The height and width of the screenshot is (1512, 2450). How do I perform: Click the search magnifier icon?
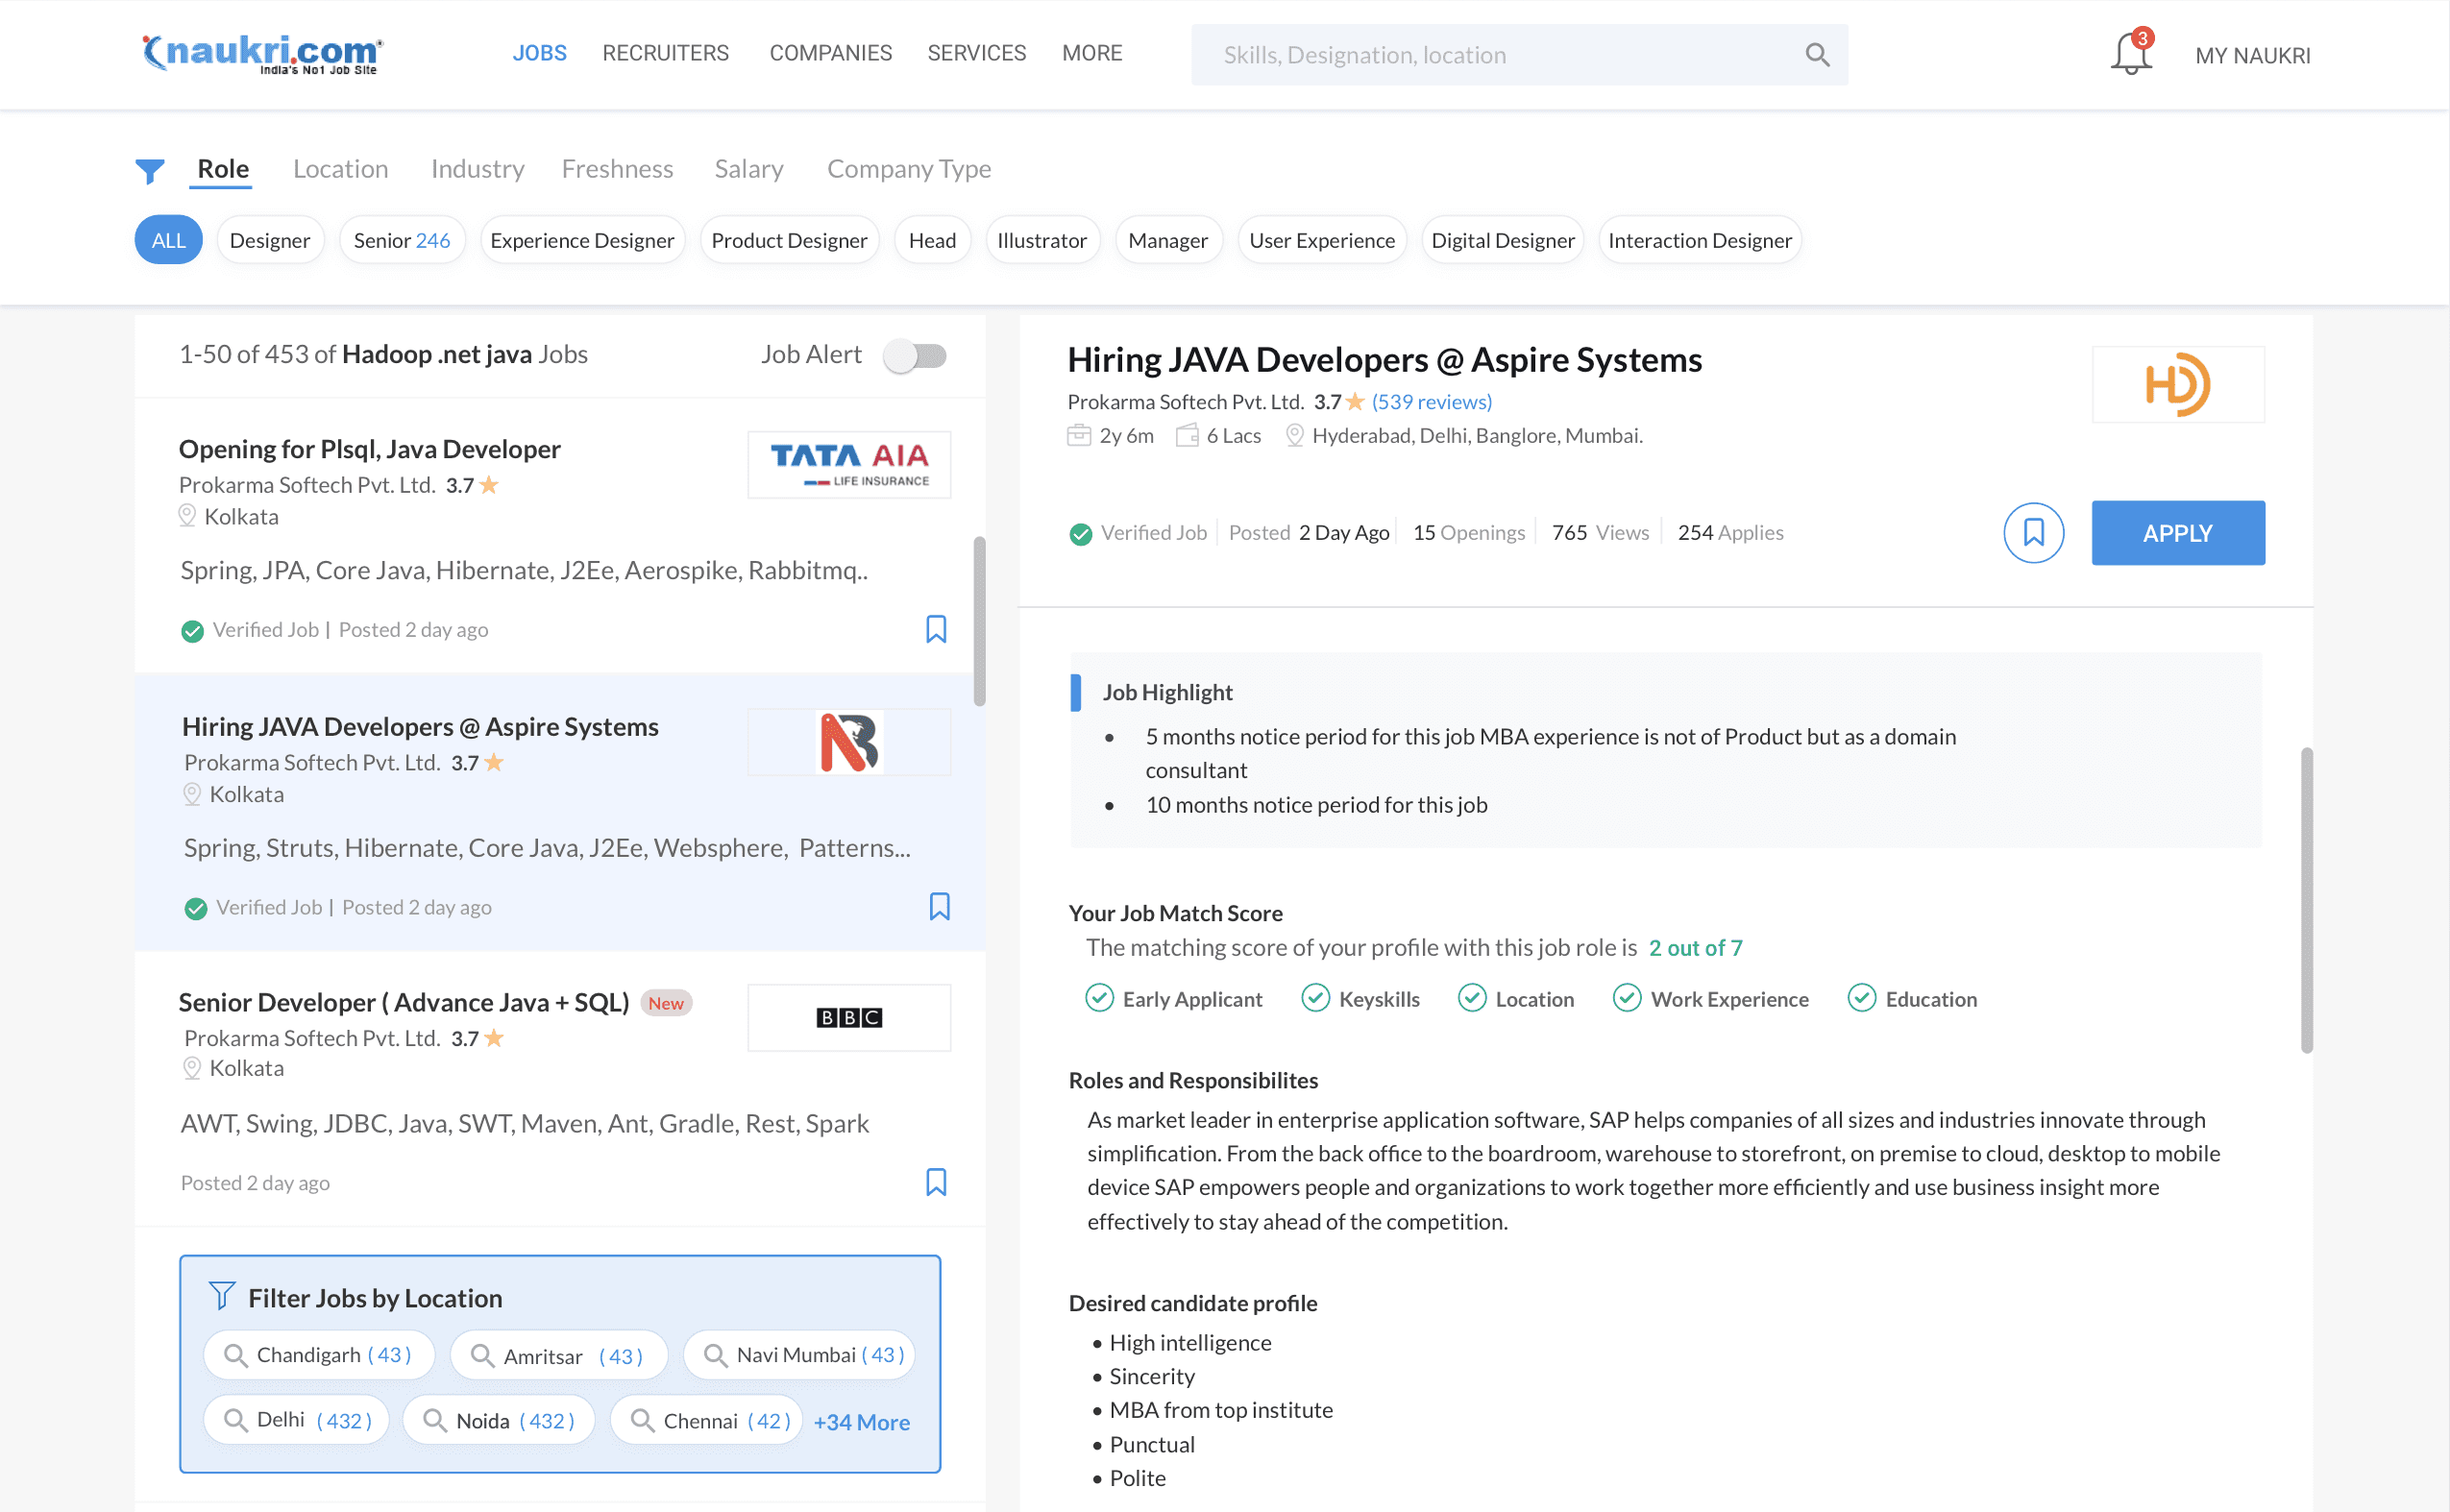(1816, 55)
